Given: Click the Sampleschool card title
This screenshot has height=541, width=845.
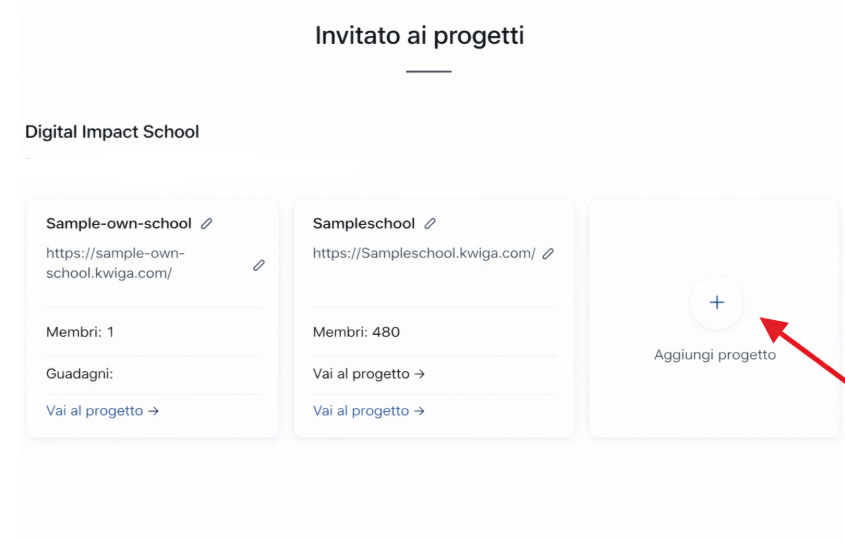Looking at the screenshot, I should 364,224.
